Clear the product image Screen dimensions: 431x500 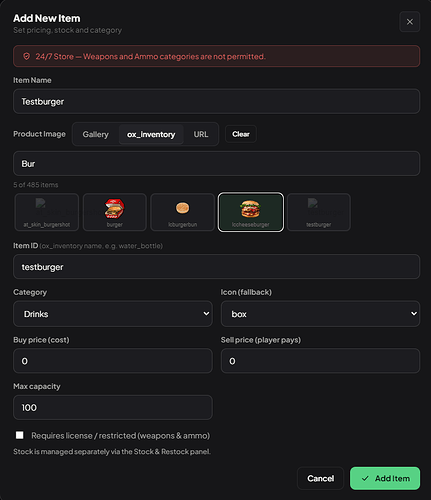point(241,134)
